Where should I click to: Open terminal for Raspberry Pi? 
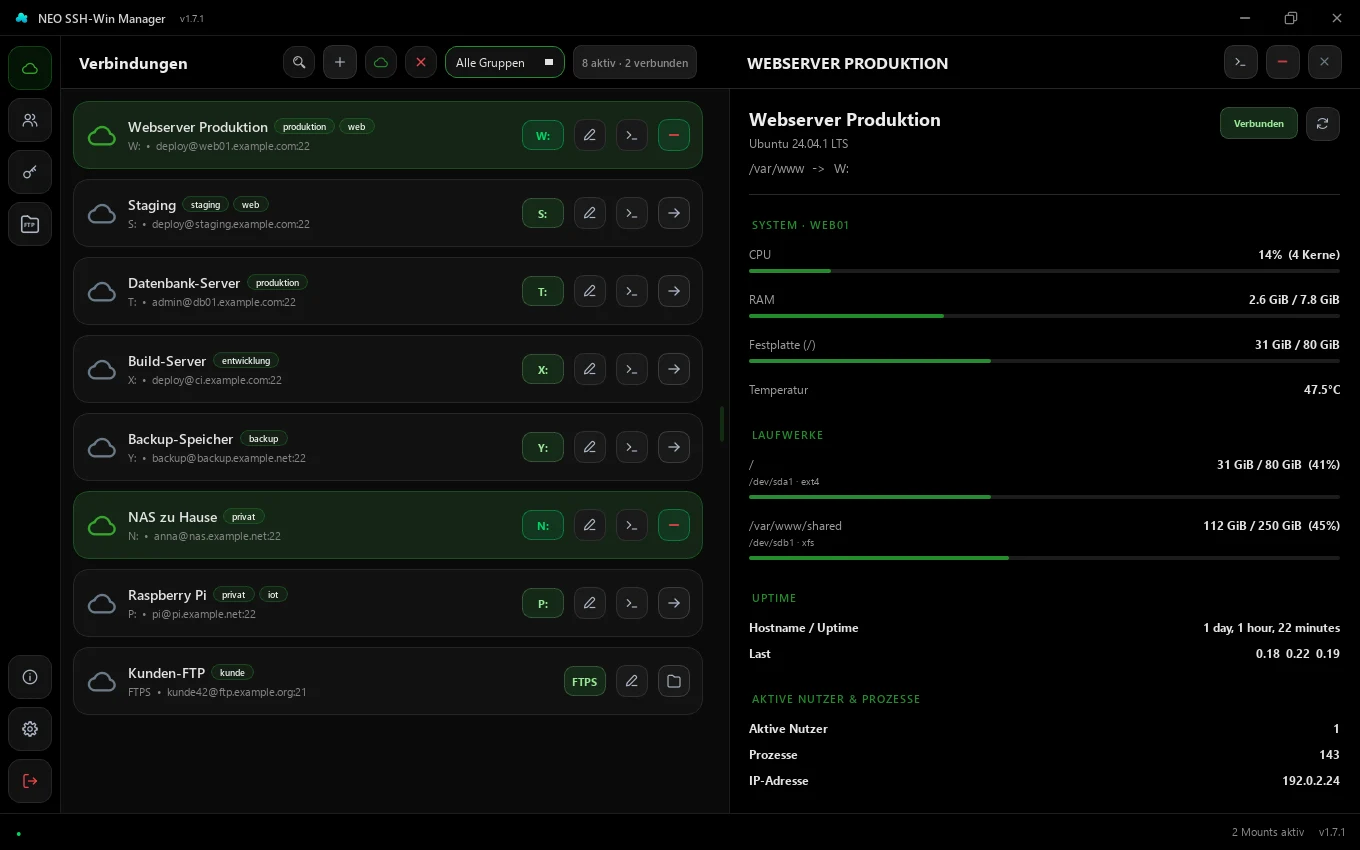[x=632, y=603]
